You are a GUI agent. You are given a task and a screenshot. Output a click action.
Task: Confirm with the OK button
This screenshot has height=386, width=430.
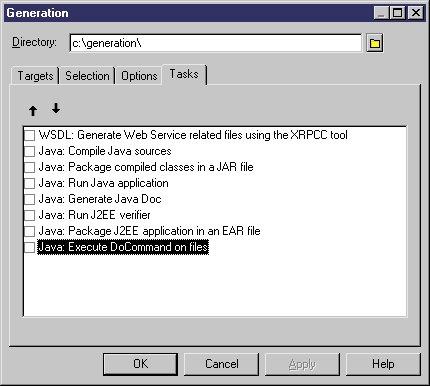[x=140, y=364]
